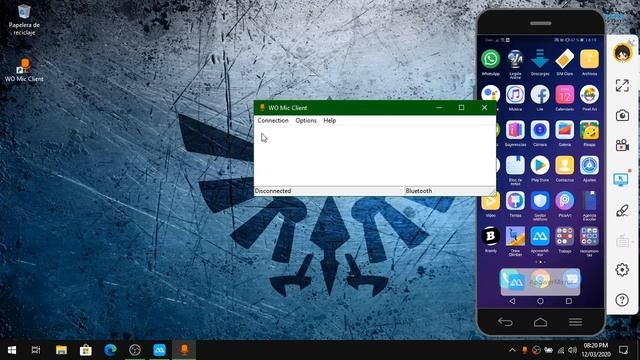Viewport: 640px width, 360px height.
Task: Open Descargas app on the phone
Action: pos(540,59)
